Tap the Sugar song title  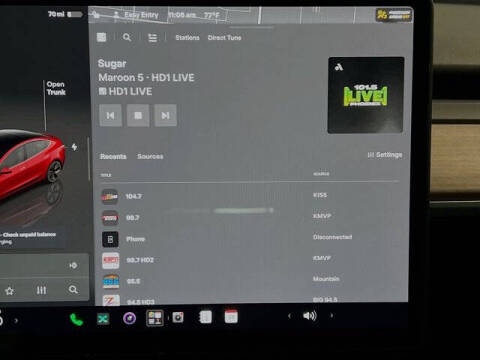[112, 63]
